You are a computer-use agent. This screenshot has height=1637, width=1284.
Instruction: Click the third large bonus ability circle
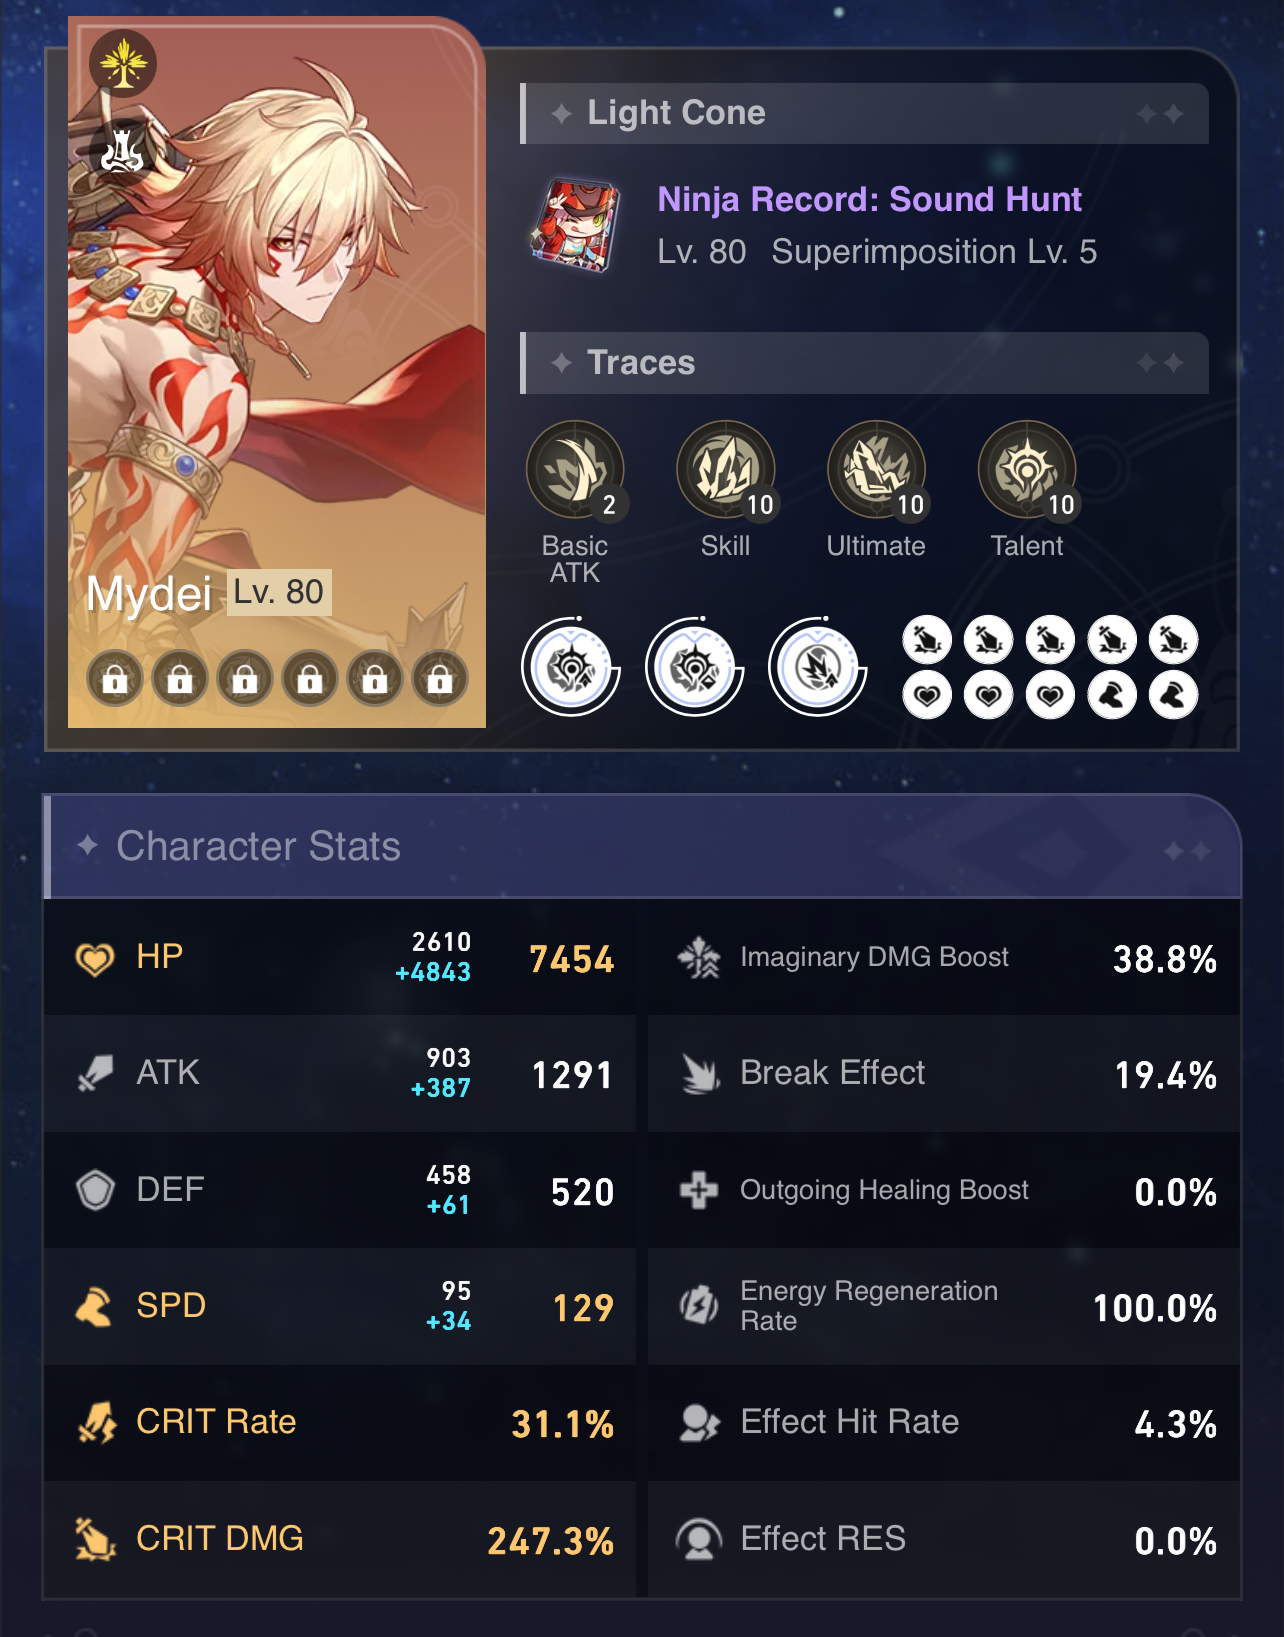pyautogui.click(x=818, y=667)
